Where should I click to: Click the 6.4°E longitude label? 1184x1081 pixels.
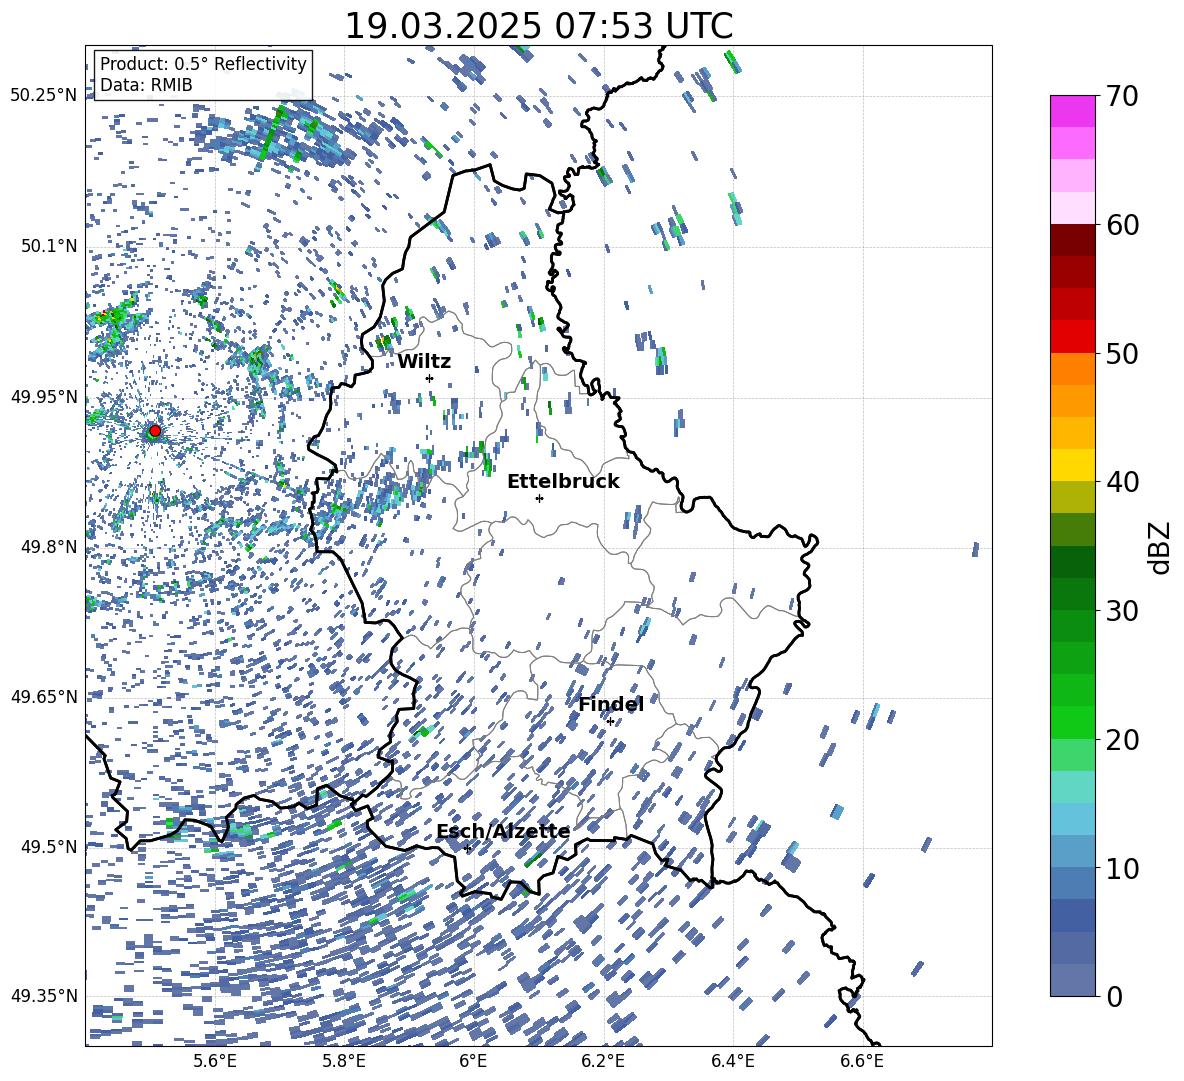[x=732, y=1061]
